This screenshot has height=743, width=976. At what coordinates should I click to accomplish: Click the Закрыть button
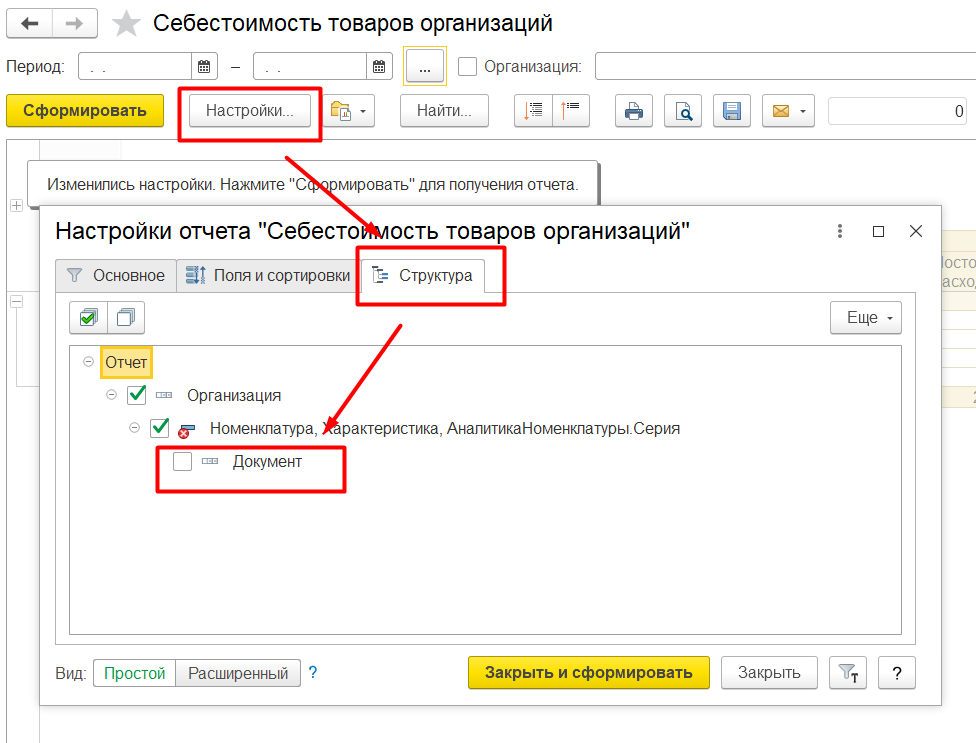click(x=769, y=673)
